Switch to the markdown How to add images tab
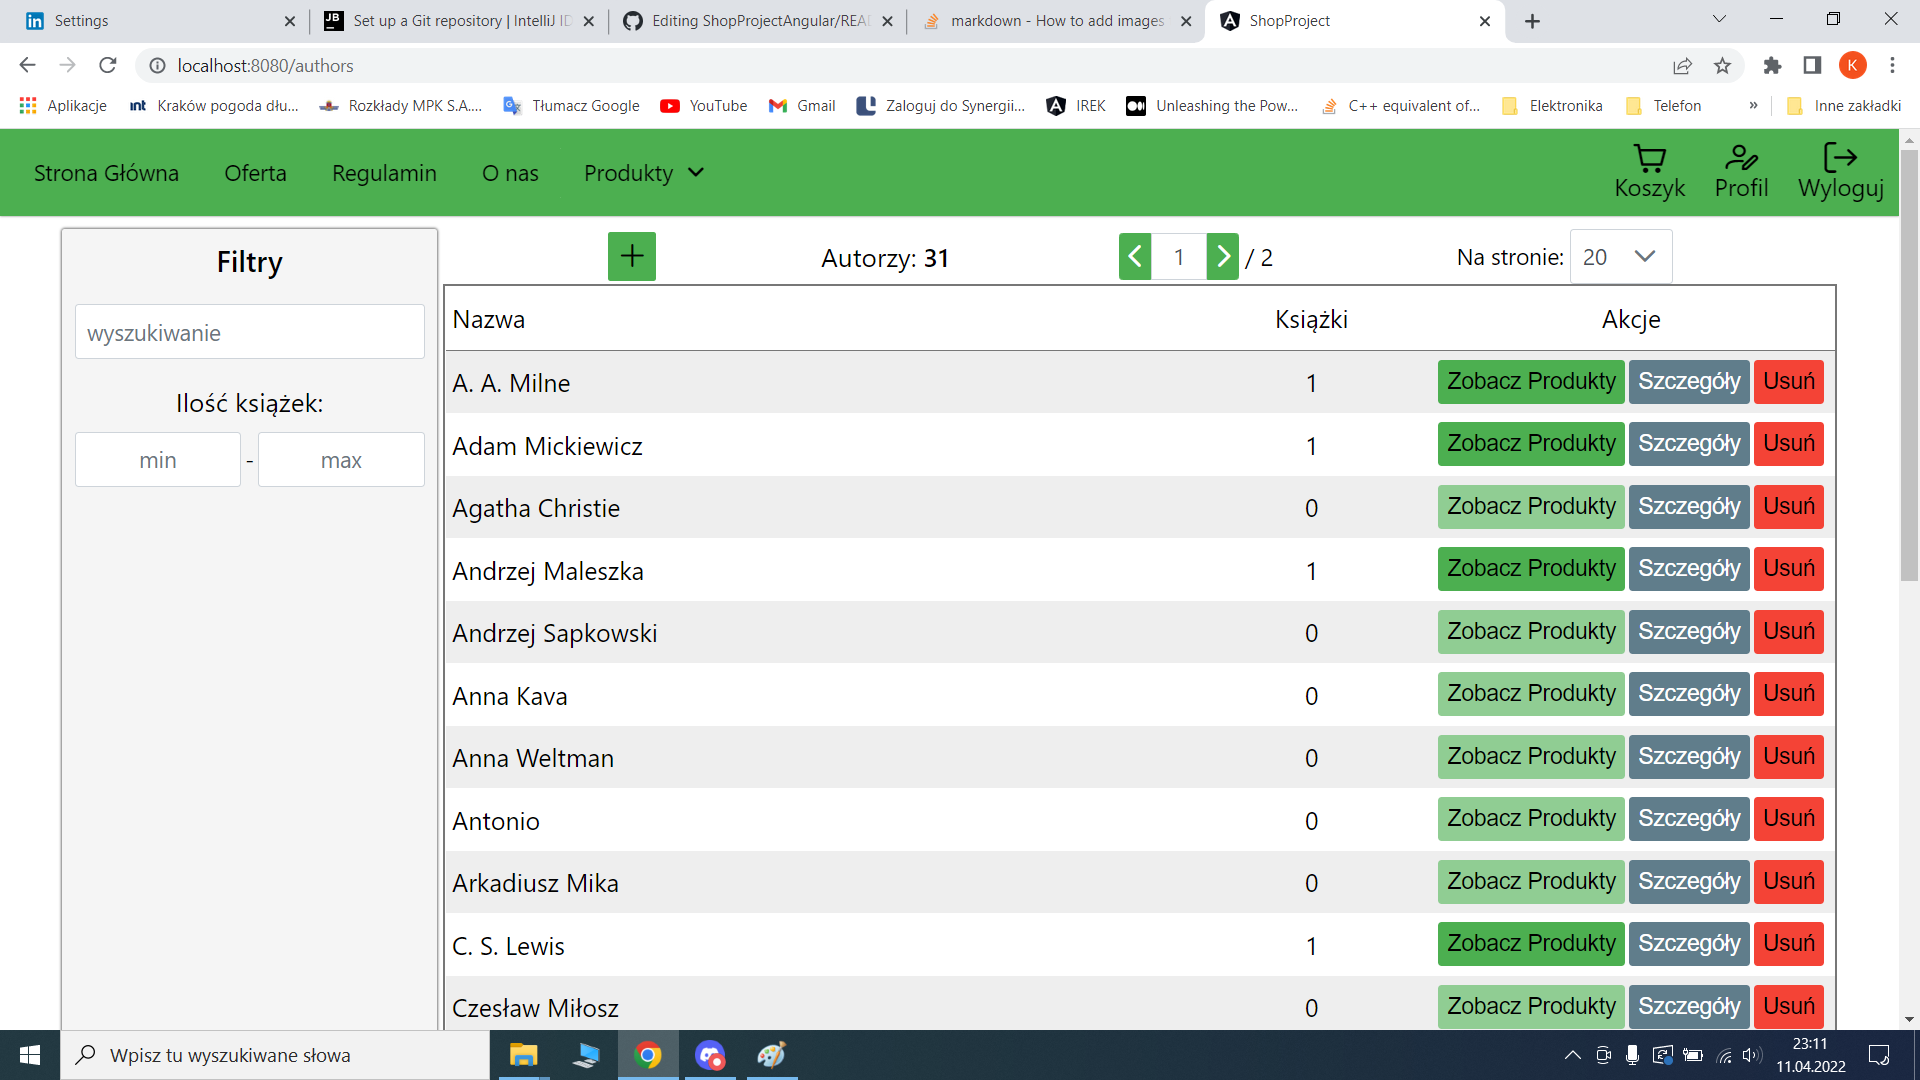Image resolution: width=1920 pixels, height=1080 pixels. 1056,21
